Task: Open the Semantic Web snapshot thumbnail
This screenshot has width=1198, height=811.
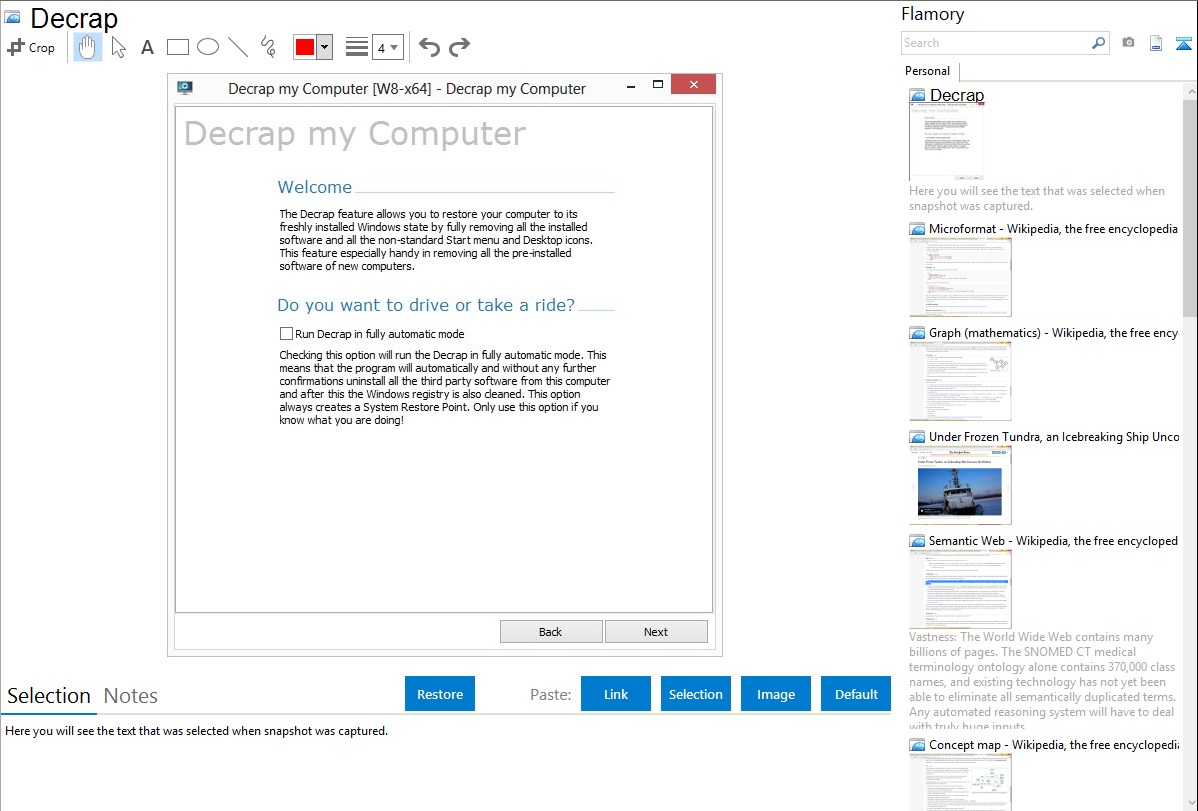Action: [960, 589]
